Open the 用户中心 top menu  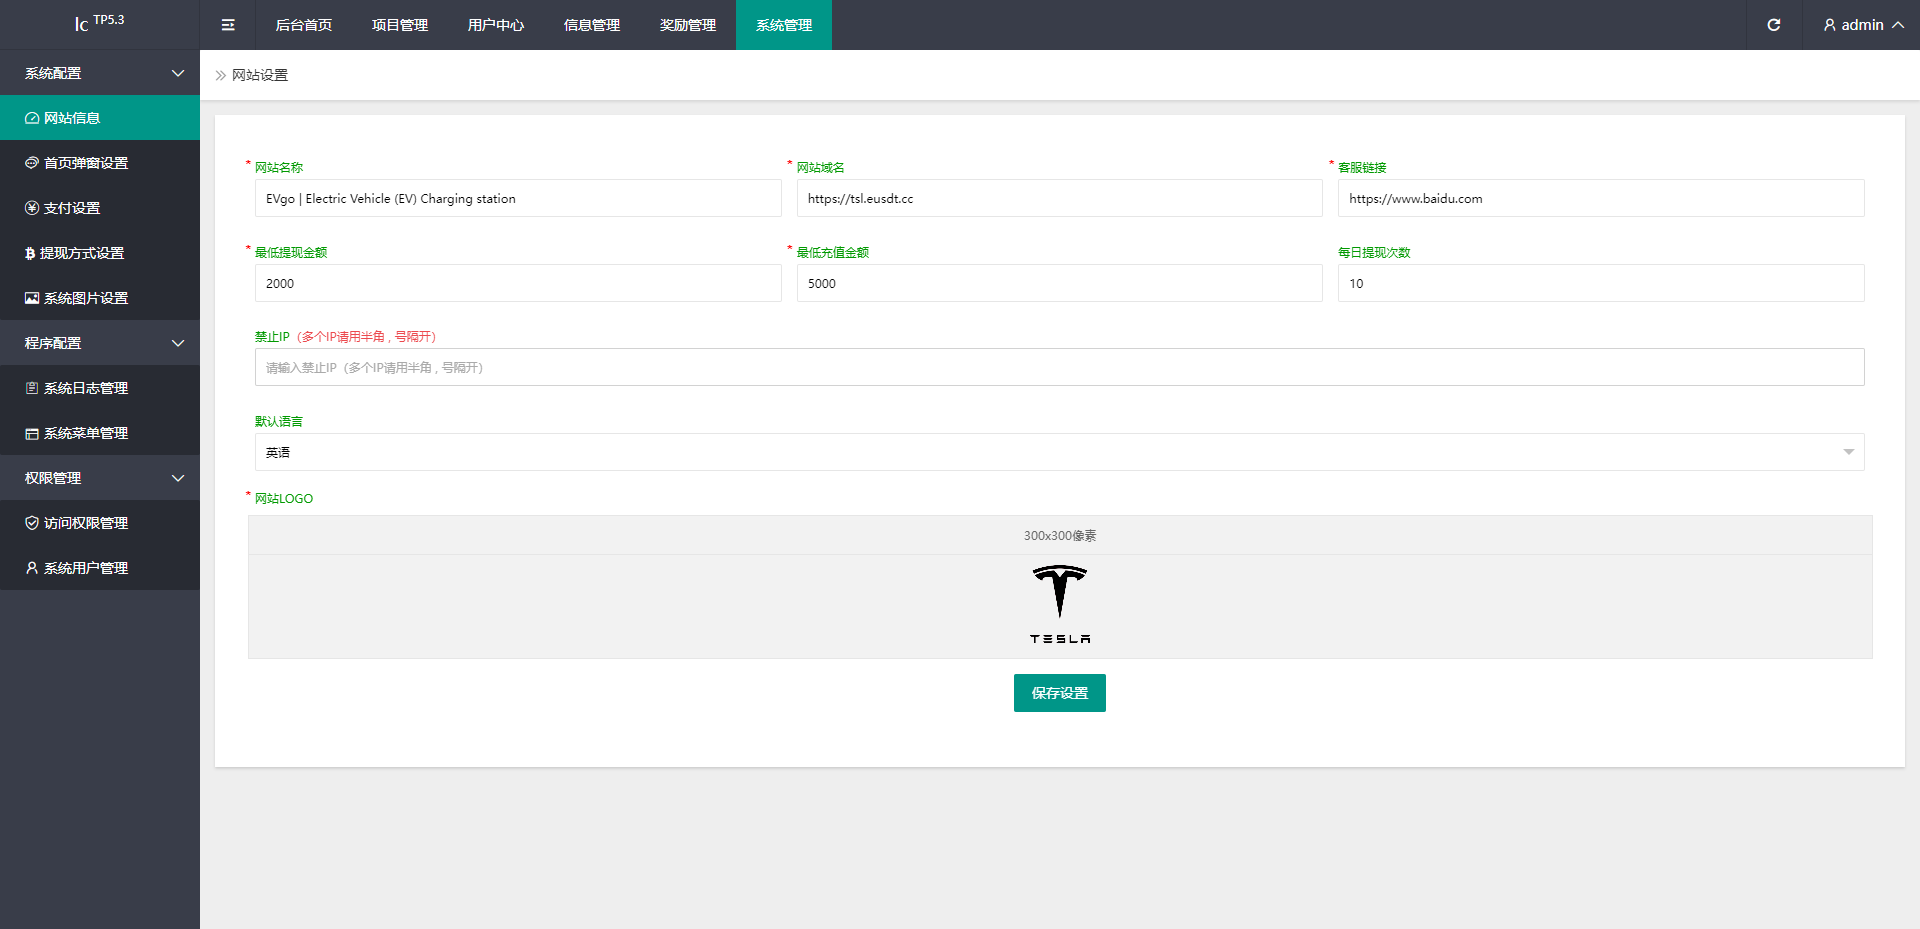tap(496, 25)
